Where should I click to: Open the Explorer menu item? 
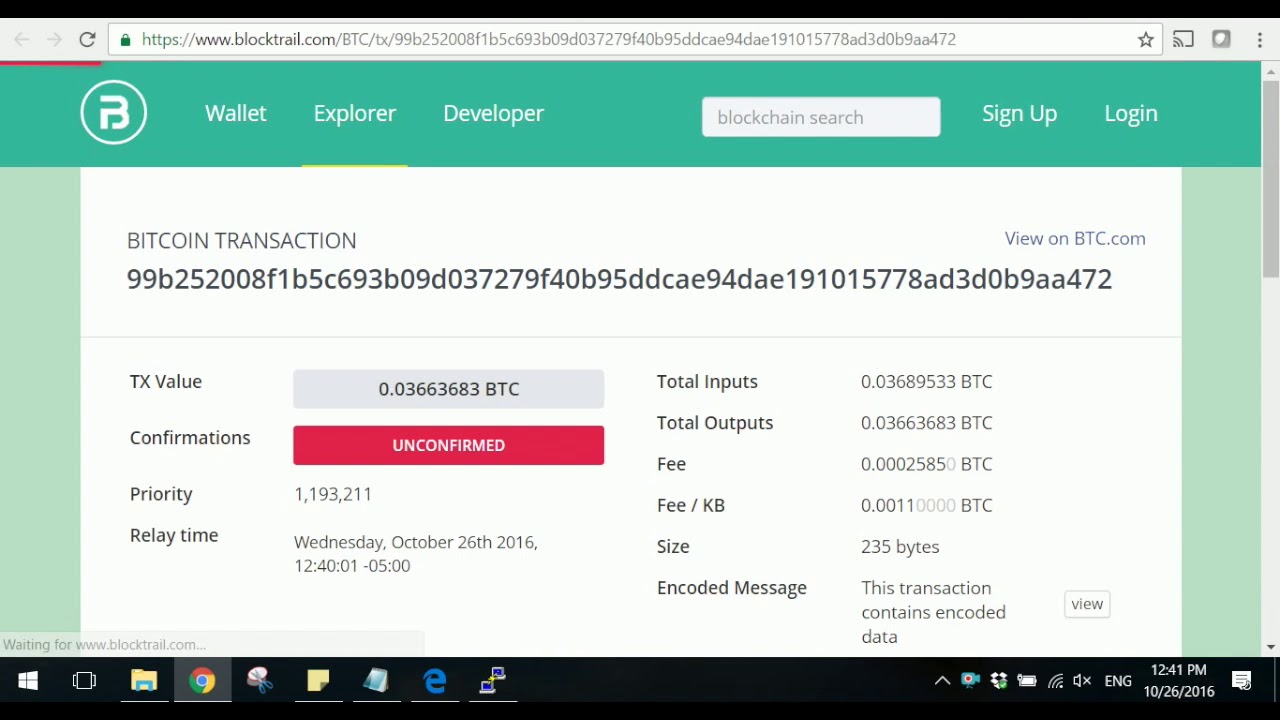click(x=355, y=113)
